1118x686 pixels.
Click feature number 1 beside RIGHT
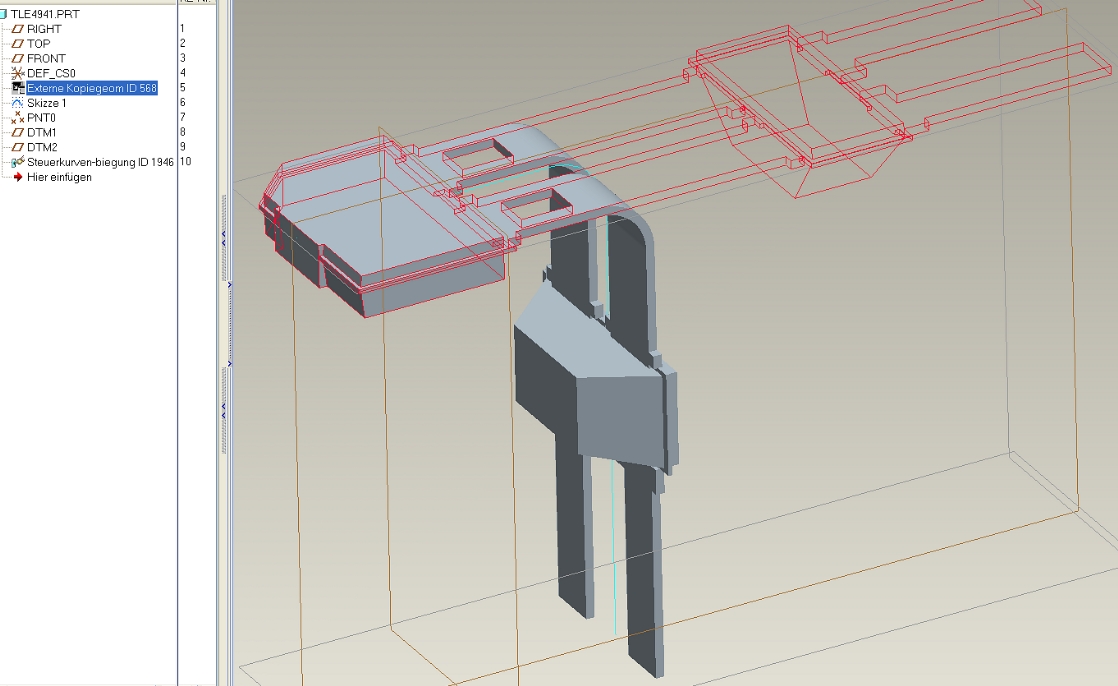tap(183, 29)
